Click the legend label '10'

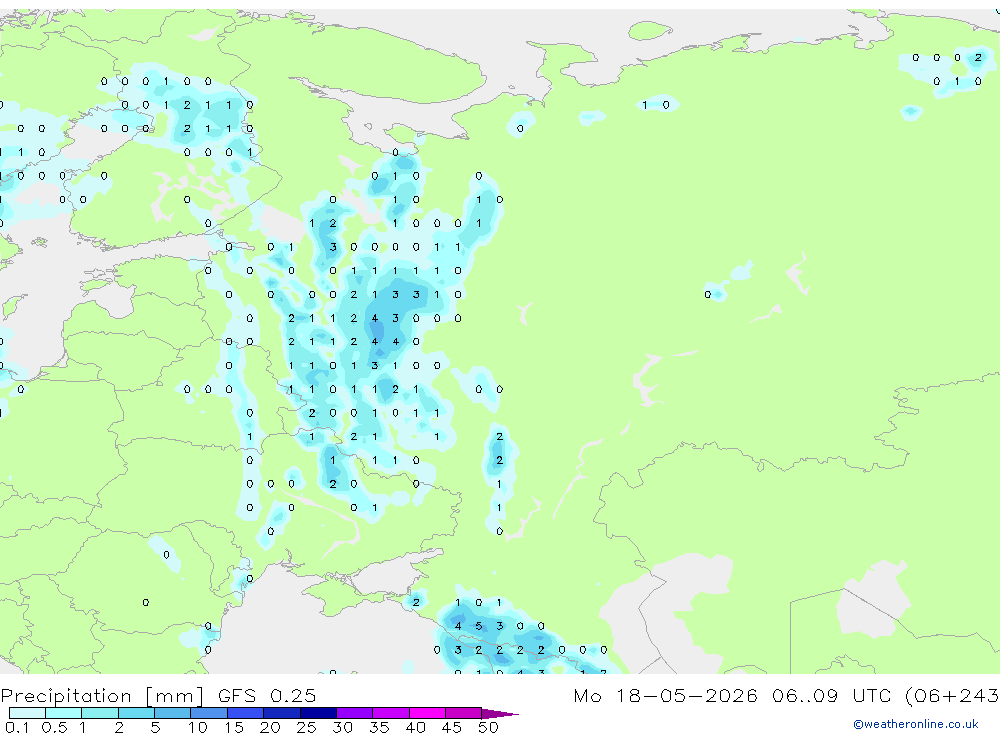tap(197, 727)
